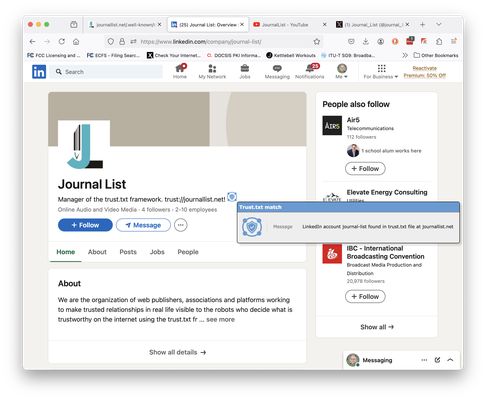This screenshot has width=486, height=400.
Task: Follow Air5 in People also follow
Action: [365, 169]
